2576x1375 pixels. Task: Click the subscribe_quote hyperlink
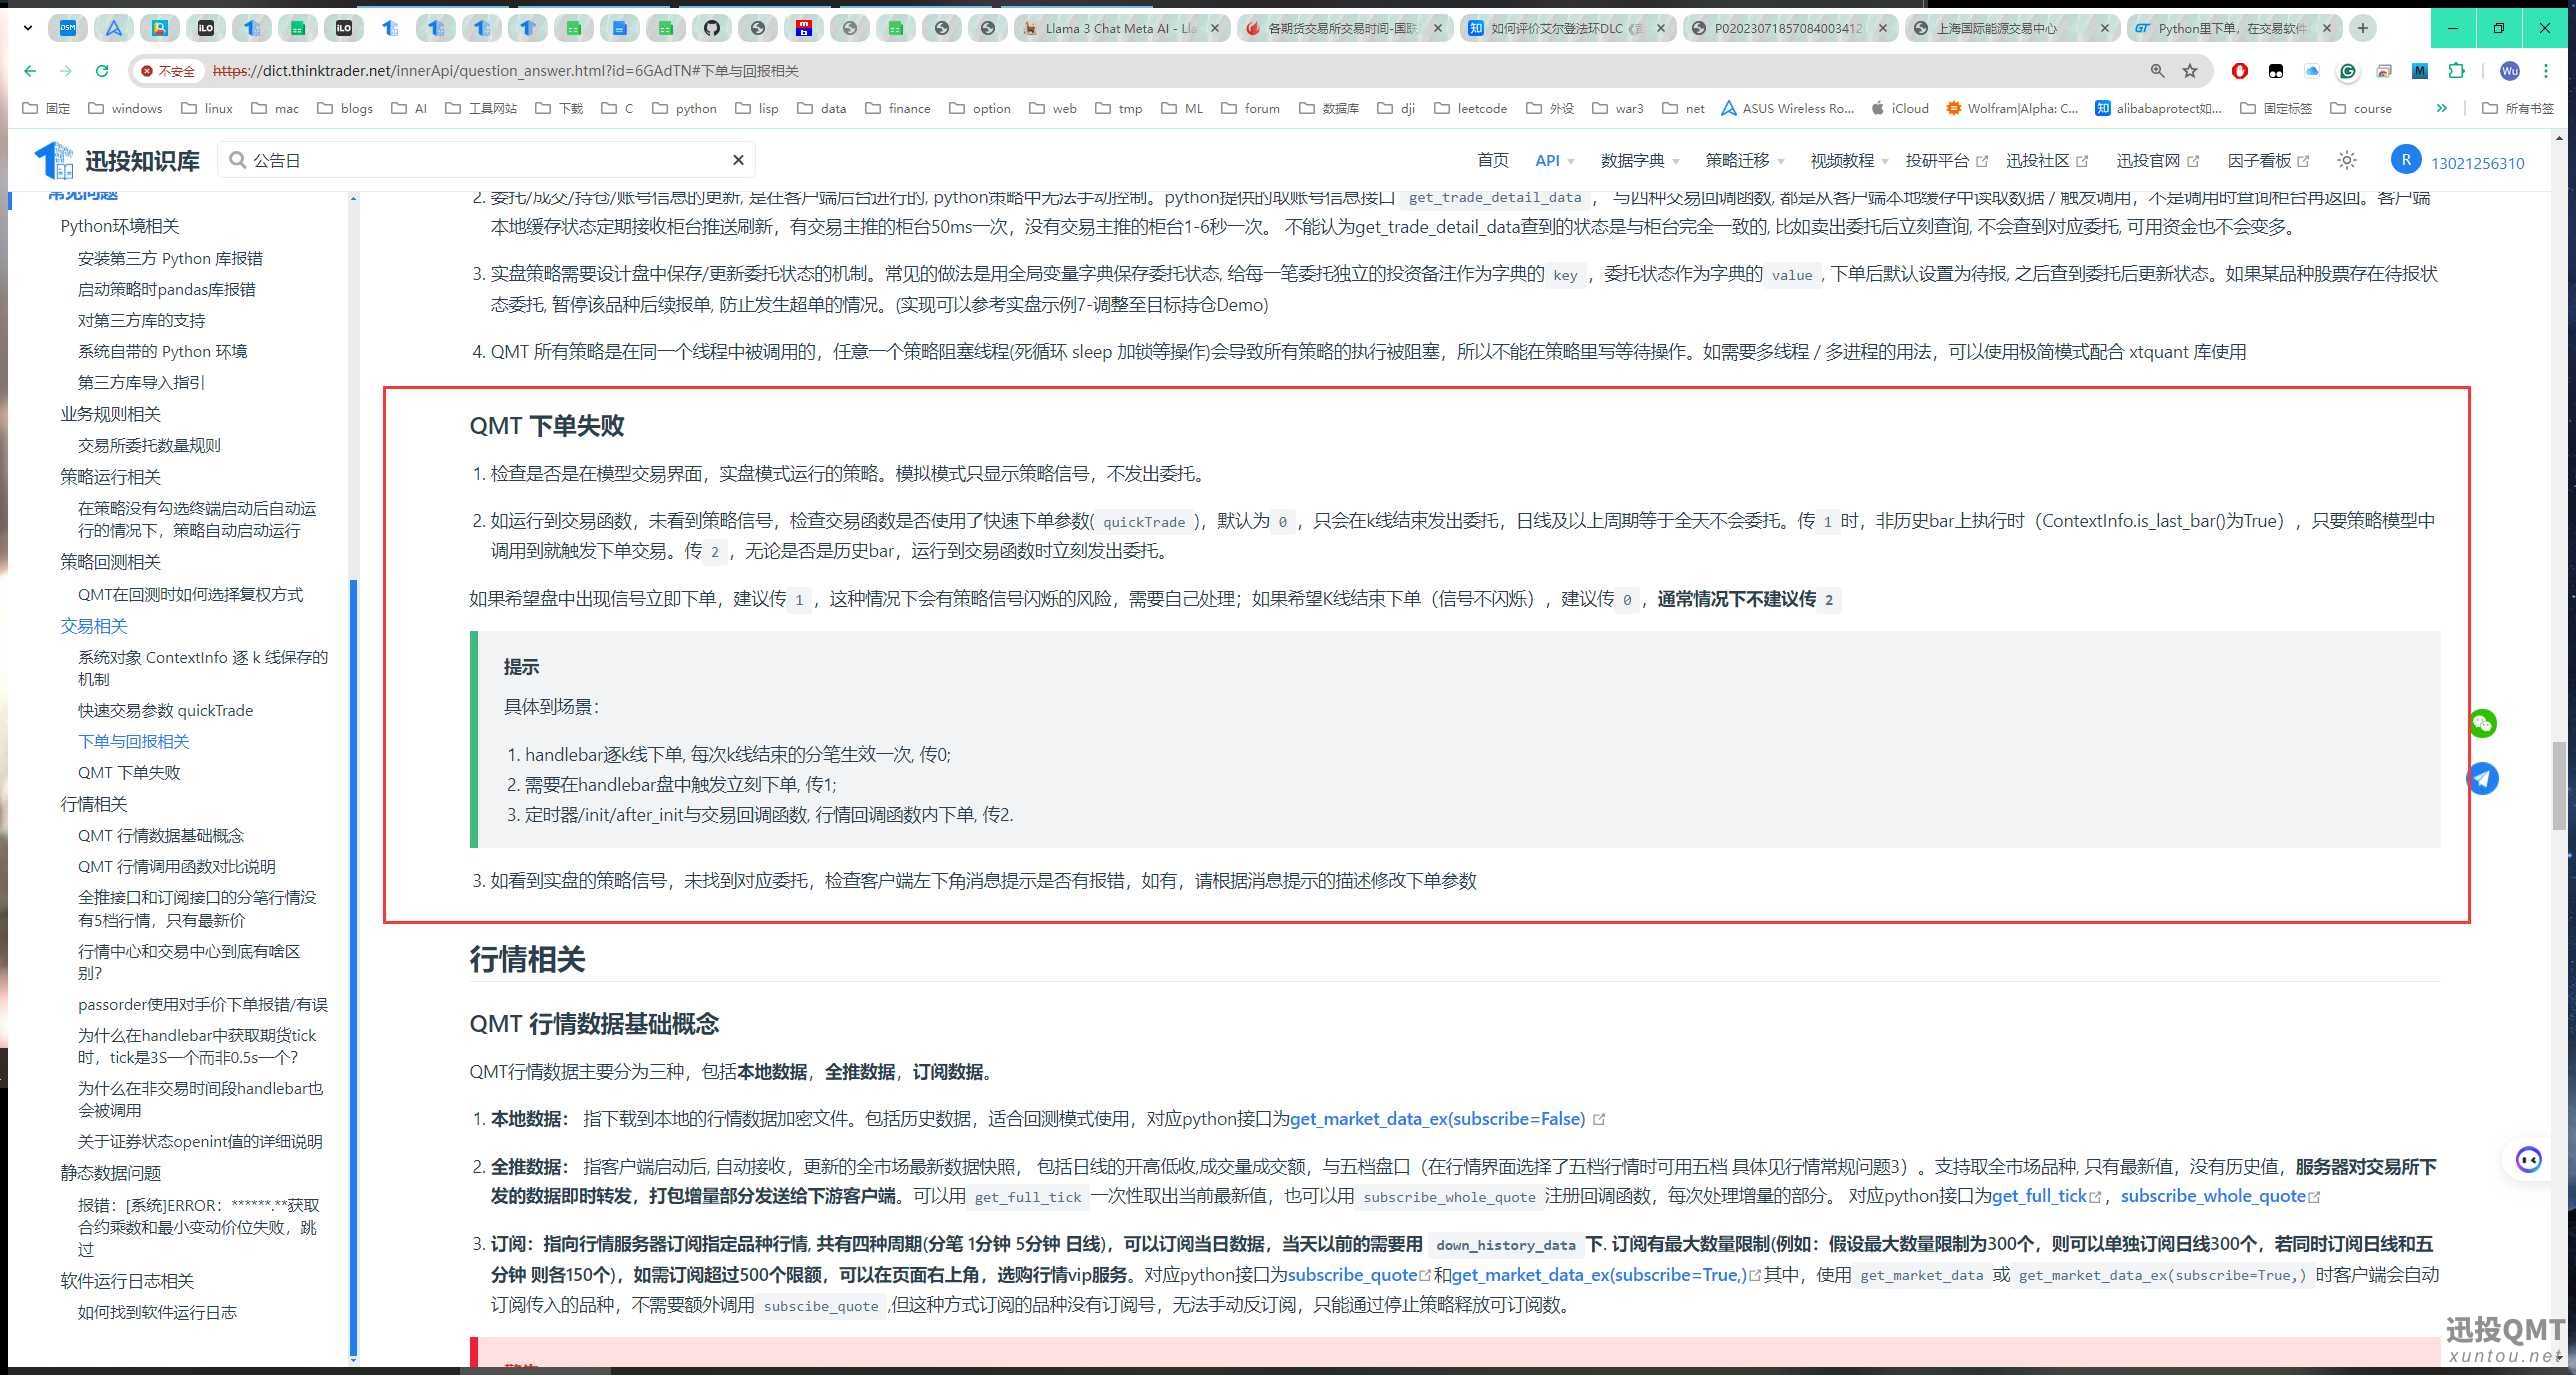1352,1275
